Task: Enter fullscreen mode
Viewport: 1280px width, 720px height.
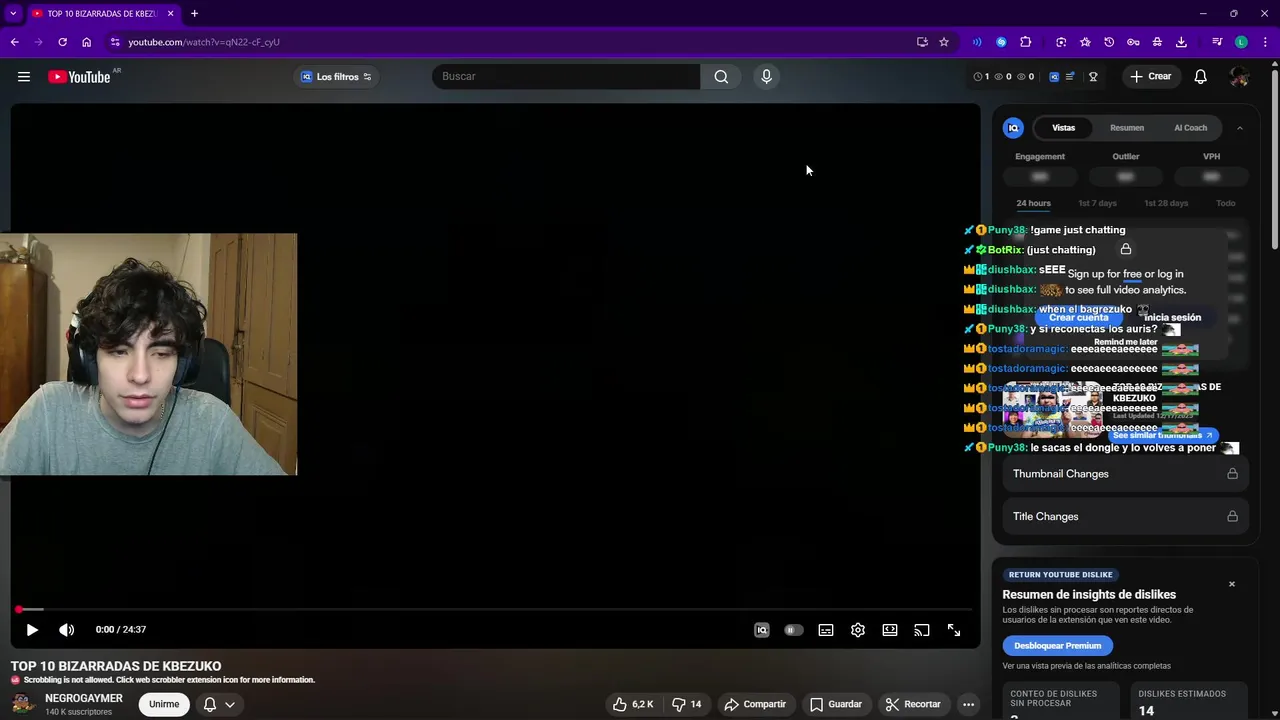Action: (x=954, y=630)
